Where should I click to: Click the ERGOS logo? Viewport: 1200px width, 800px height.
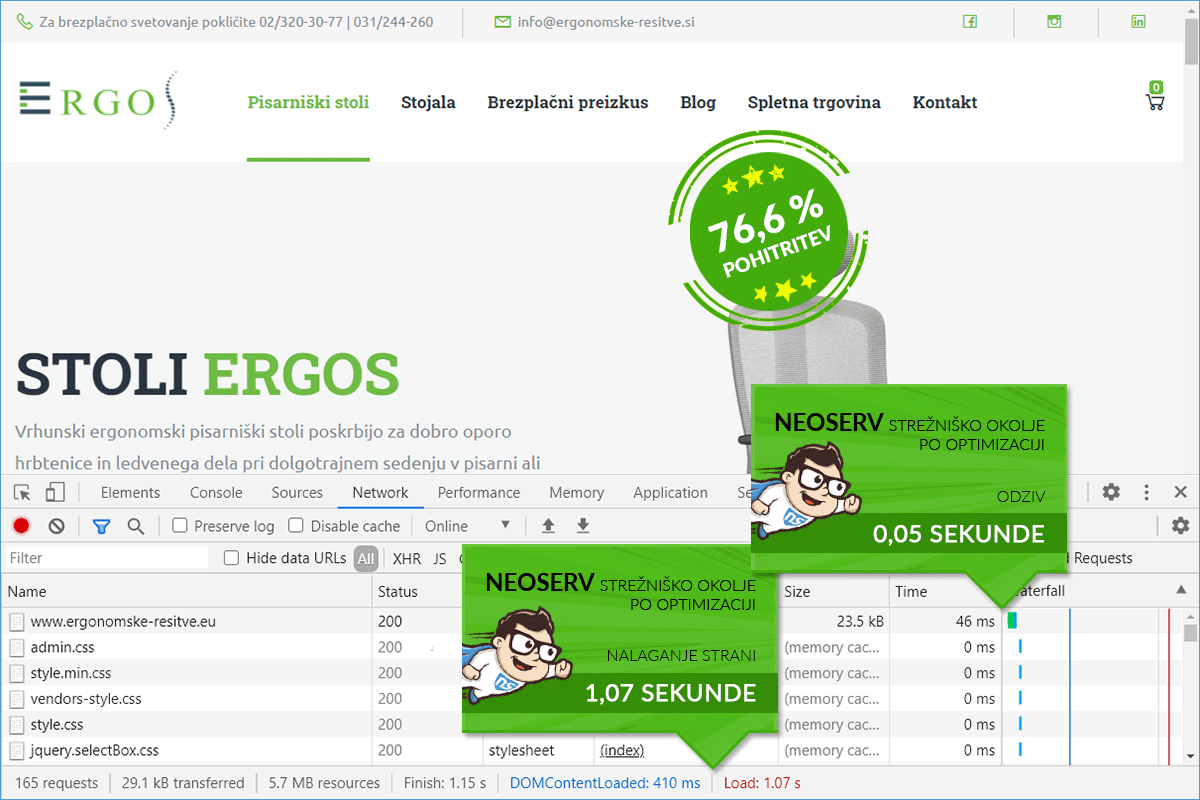click(x=97, y=100)
